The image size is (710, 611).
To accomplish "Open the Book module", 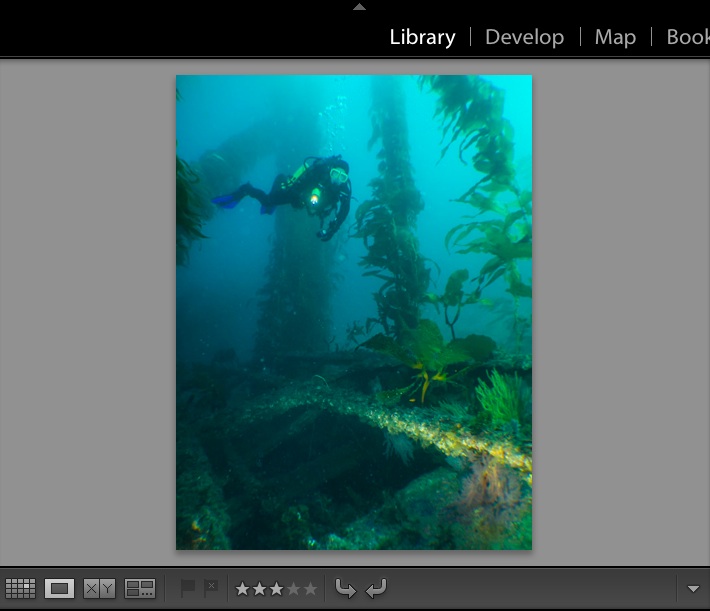I will click(688, 37).
